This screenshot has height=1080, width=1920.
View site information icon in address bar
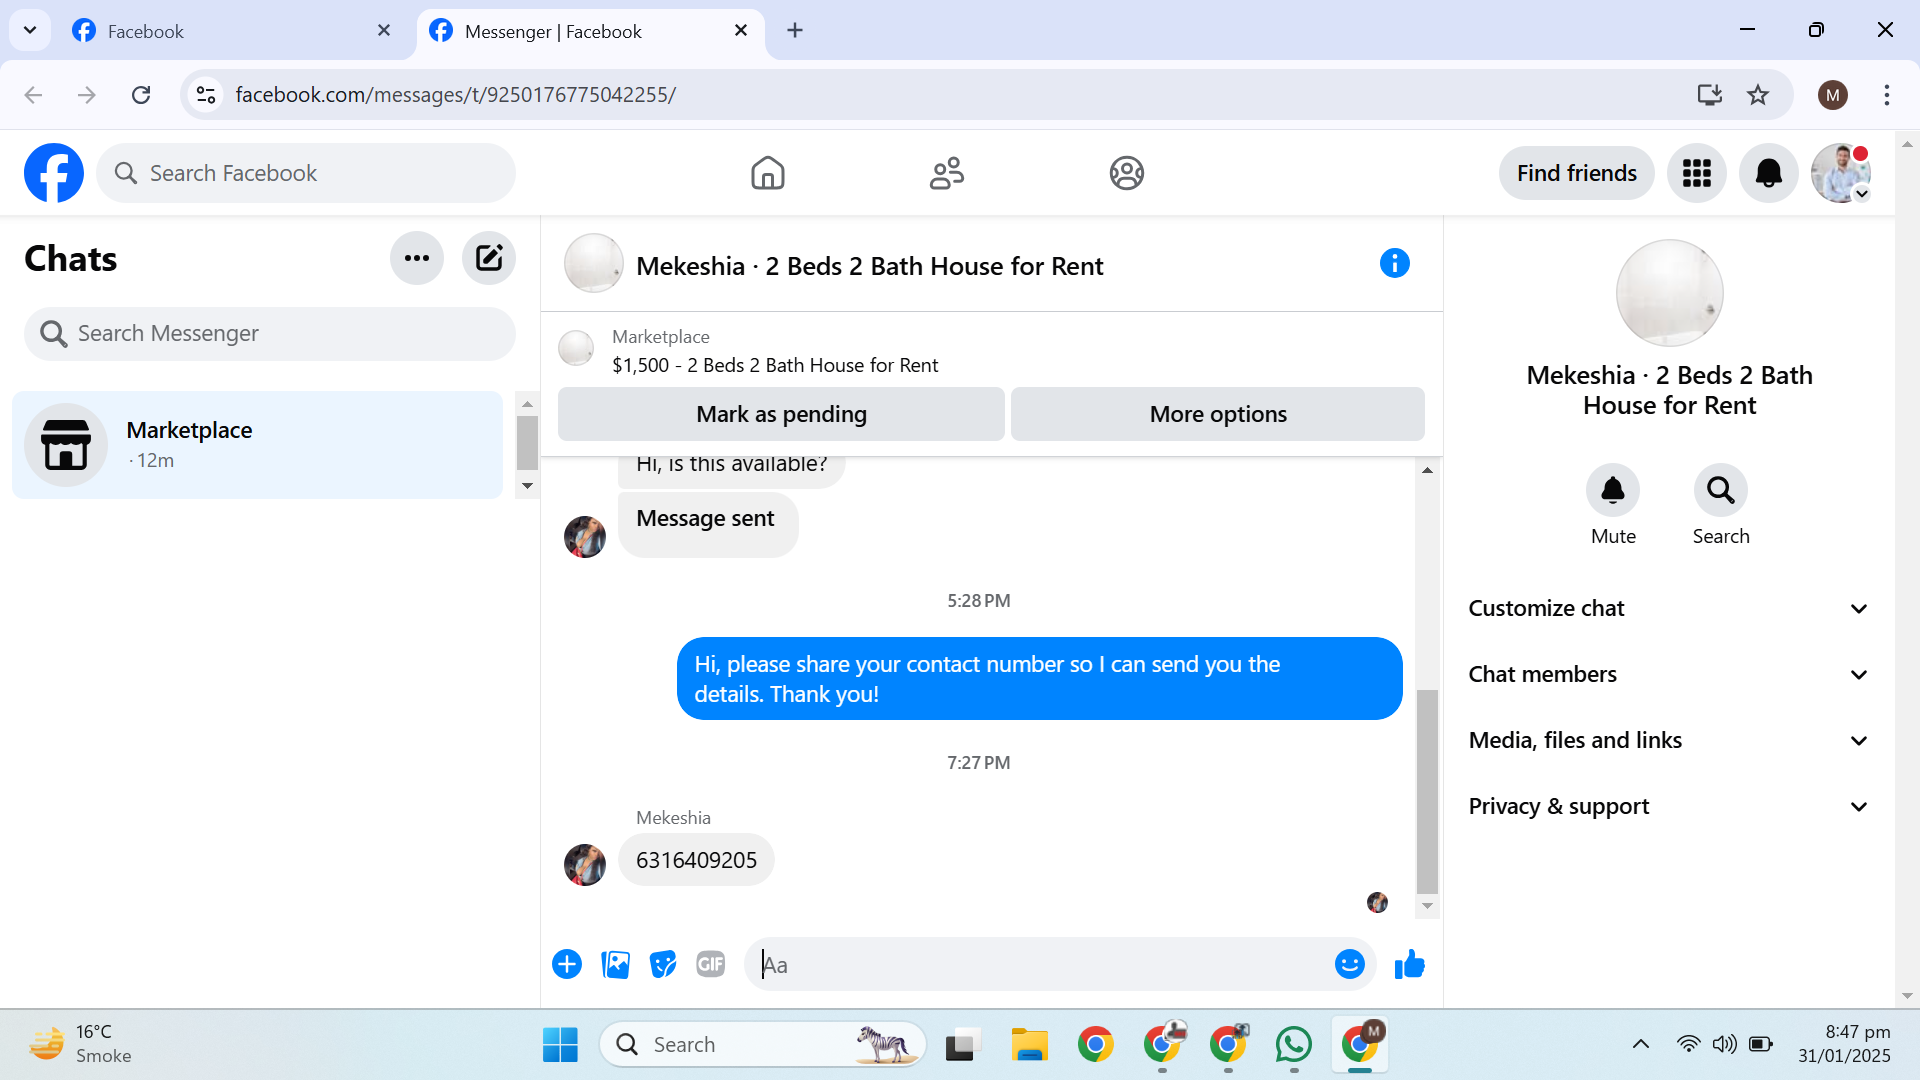pyautogui.click(x=206, y=95)
